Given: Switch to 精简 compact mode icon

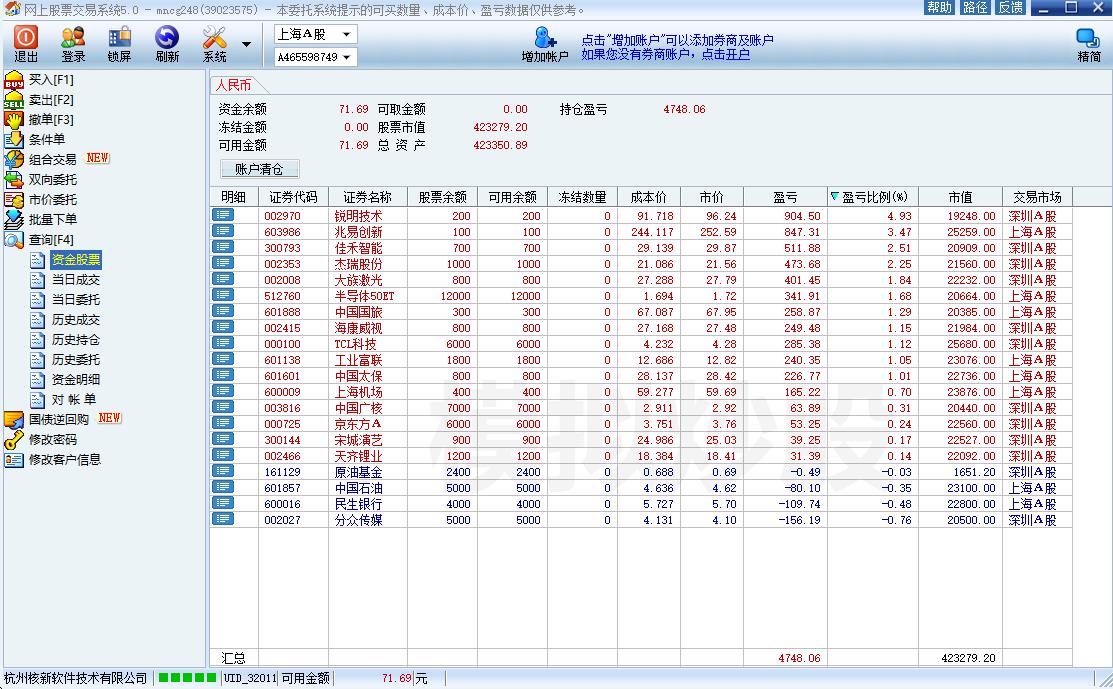Looking at the screenshot, I should coord(1088,38).
